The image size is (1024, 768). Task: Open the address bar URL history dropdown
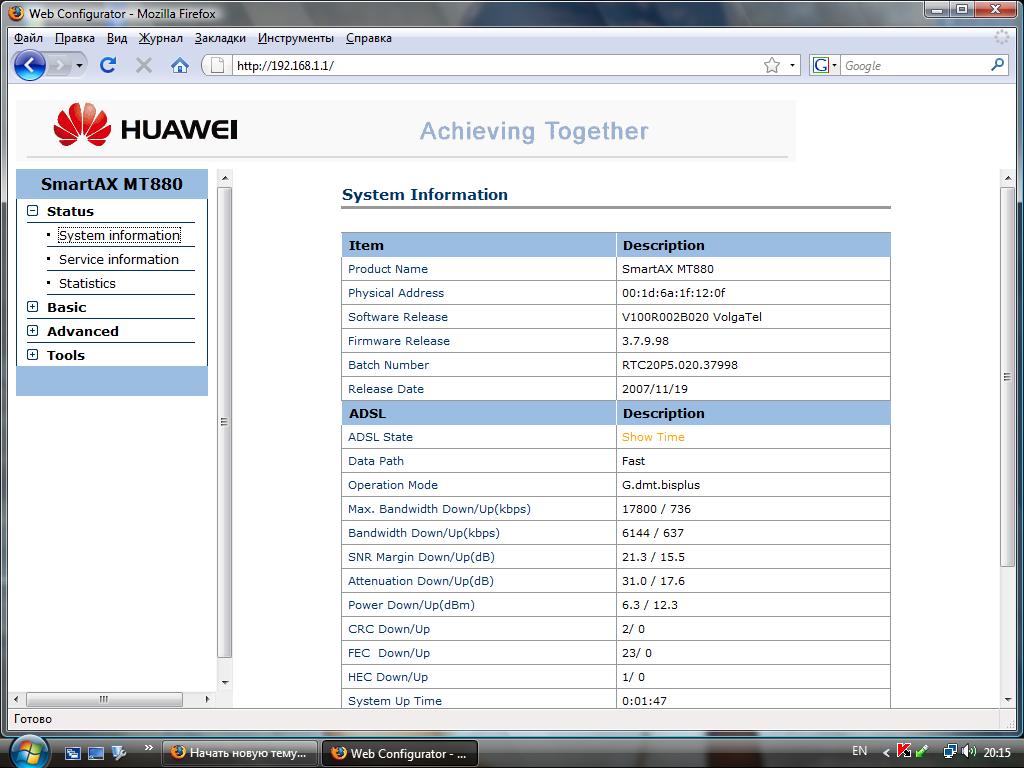(792, 65)
